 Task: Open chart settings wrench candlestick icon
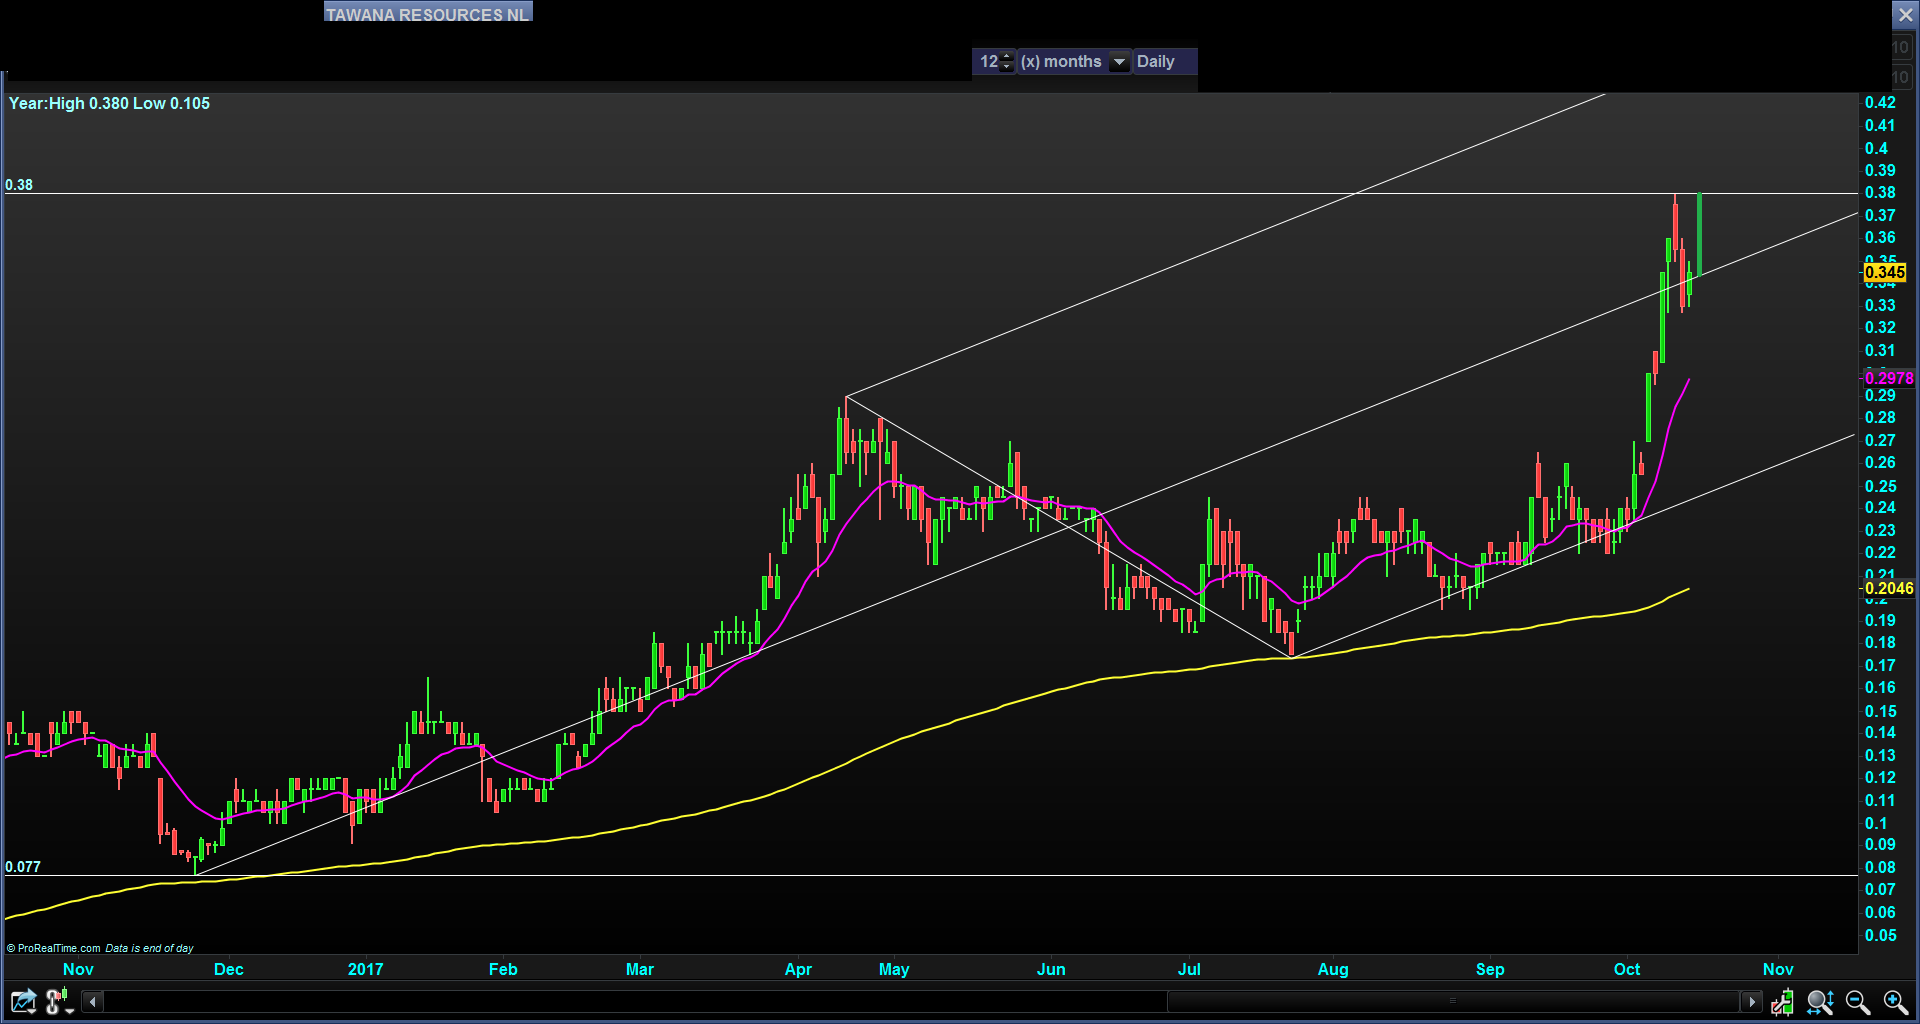tap(1782, 1002)
